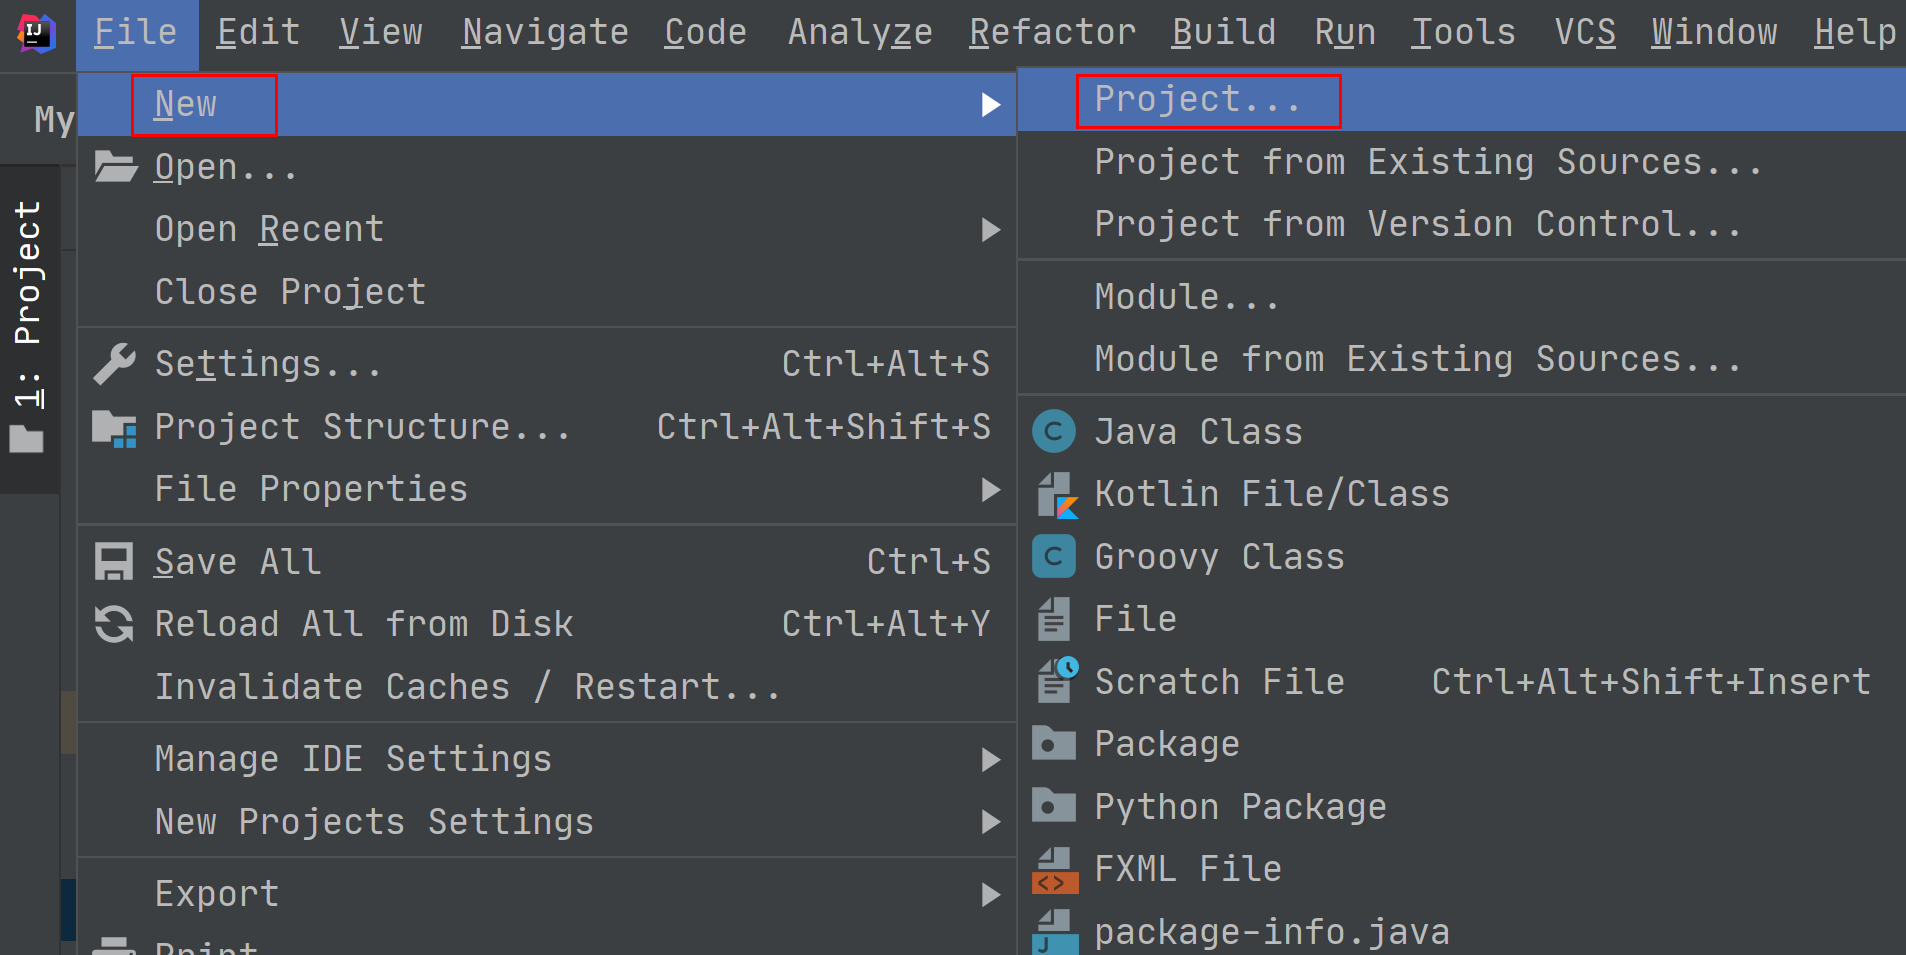Open the Refactor menu
This screenshot has width=1906, height=955.
pos(1052,33)
